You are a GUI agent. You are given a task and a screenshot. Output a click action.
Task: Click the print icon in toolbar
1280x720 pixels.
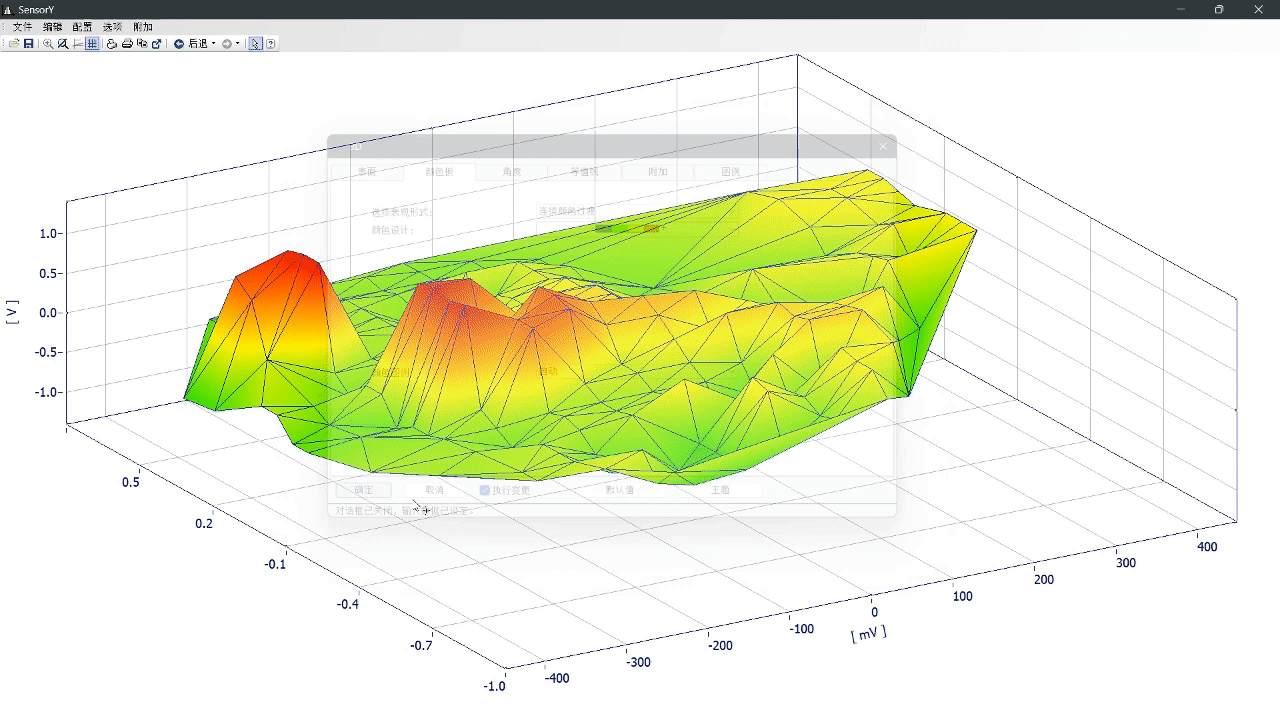(x=127, y=44)
